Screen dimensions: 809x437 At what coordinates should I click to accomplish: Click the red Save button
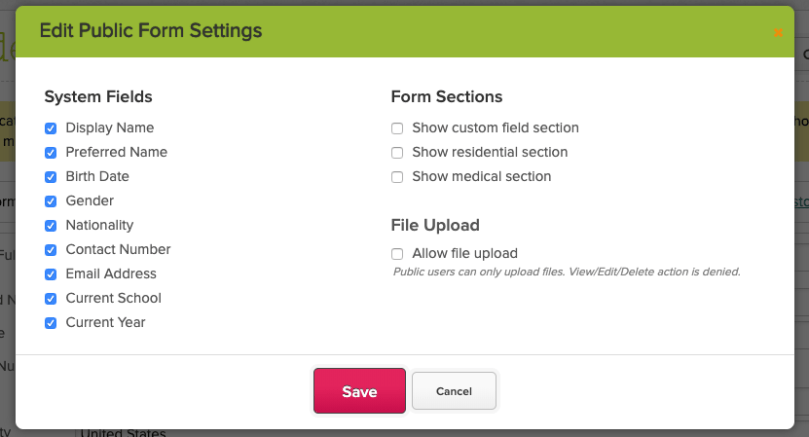359,391
